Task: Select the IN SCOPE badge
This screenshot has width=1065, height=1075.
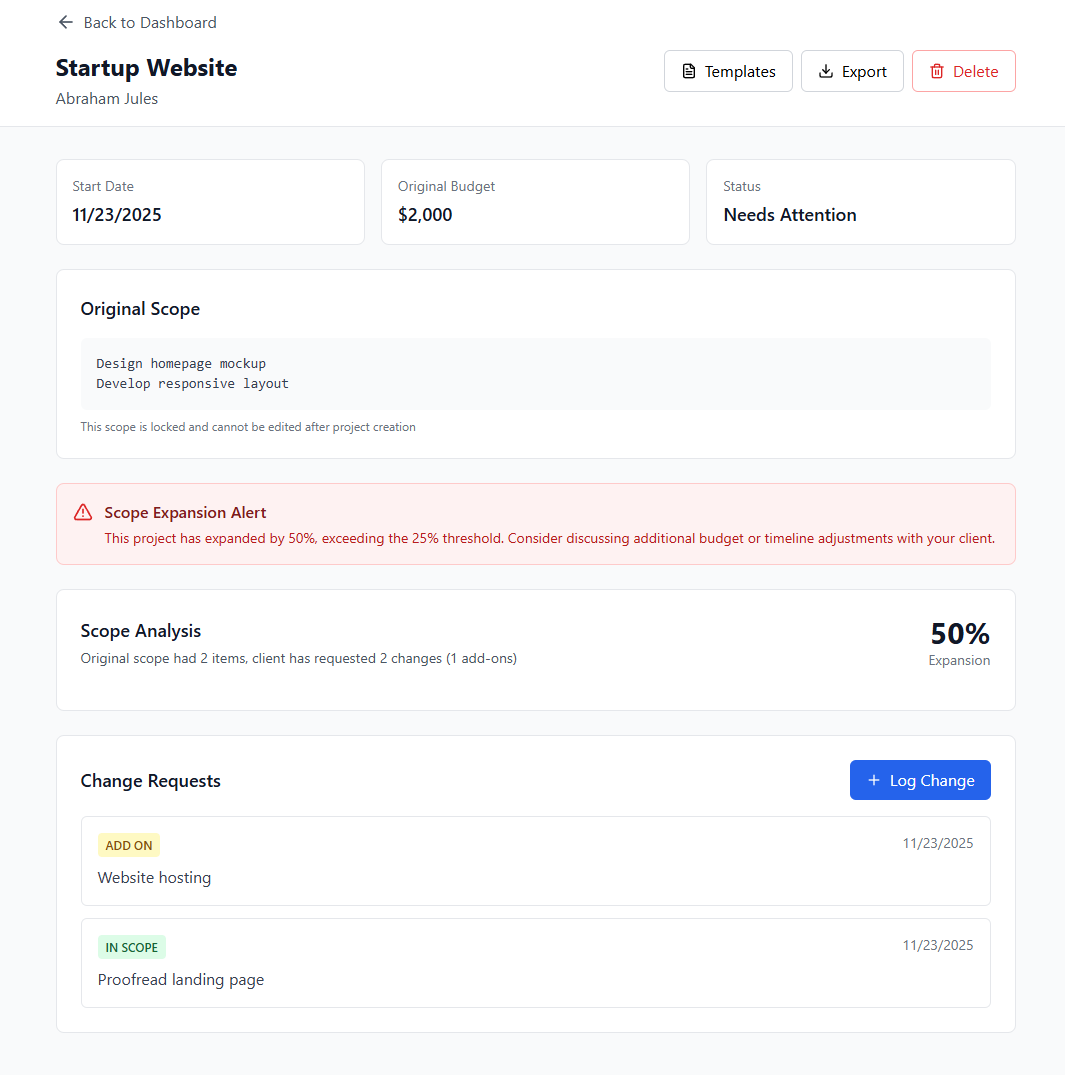Action: [131, 947]
